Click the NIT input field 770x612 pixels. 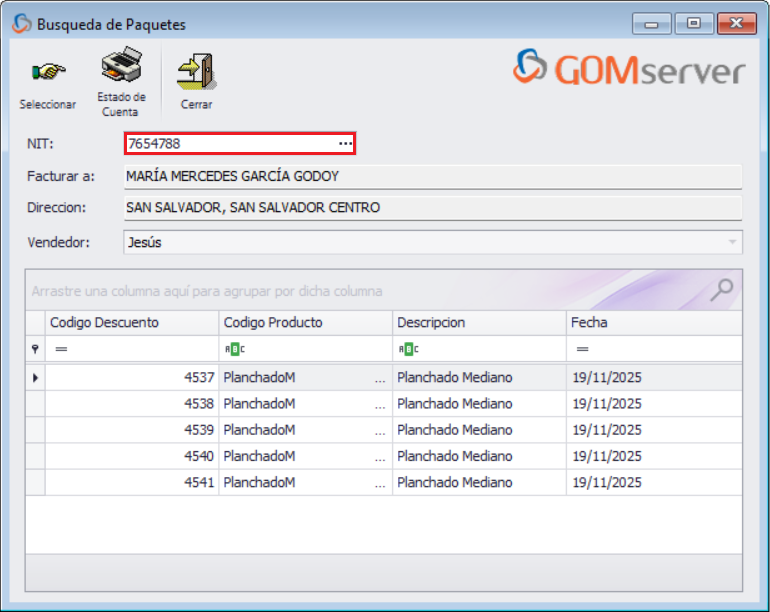coord(228,144)
